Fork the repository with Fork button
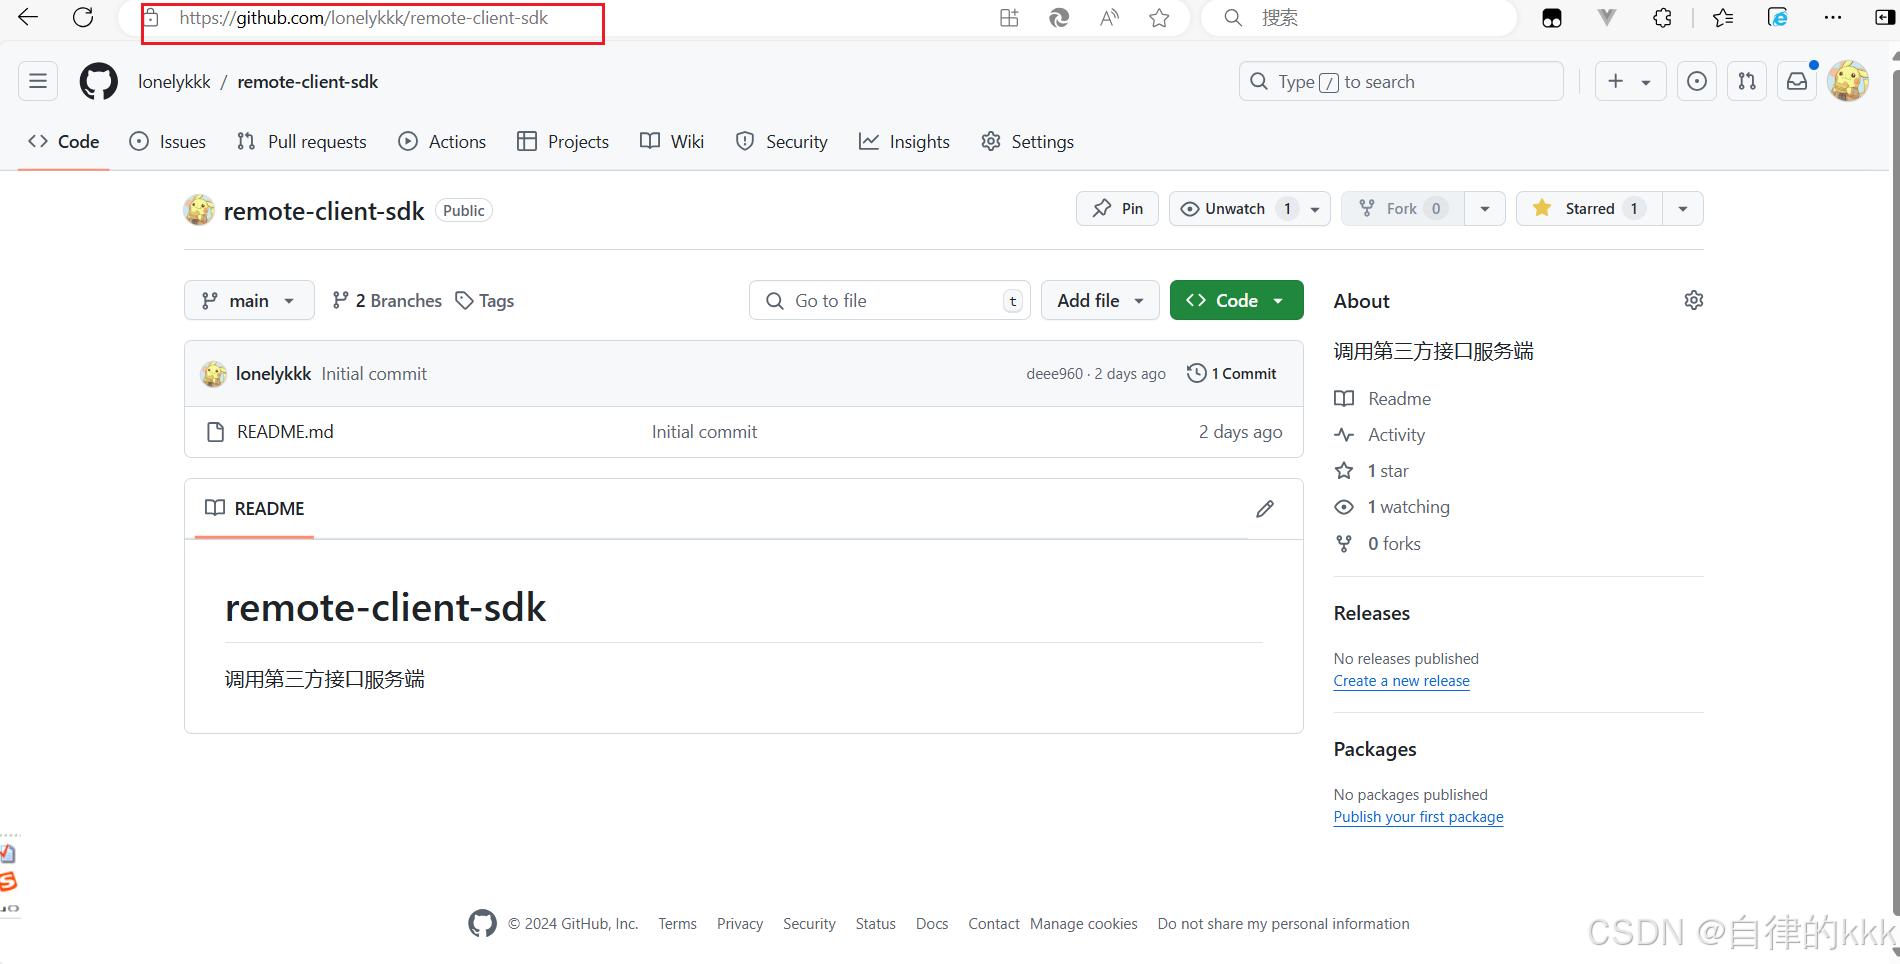1900x964 pixels. [x=1402, y=208]
